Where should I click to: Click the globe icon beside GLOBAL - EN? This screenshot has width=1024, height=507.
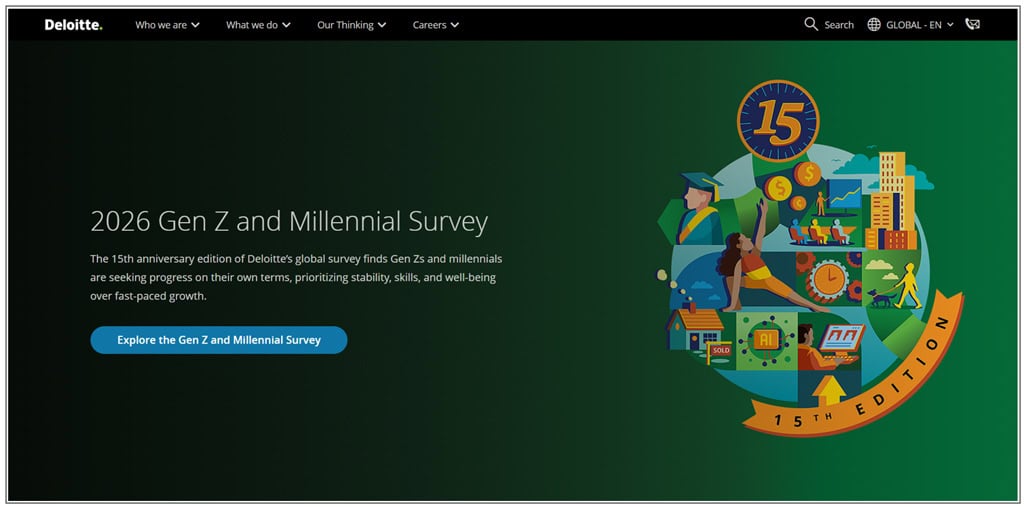[x=874, y=25]
